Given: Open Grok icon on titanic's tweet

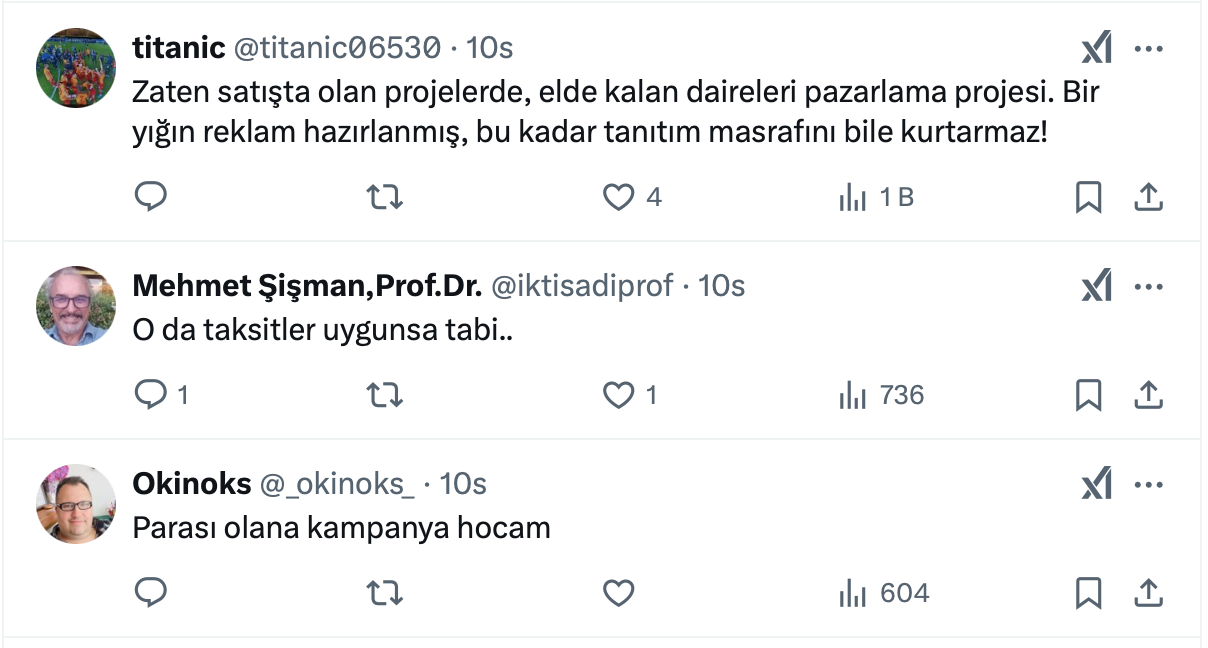Looking at the screenshot, I should tap(1097, 48).
